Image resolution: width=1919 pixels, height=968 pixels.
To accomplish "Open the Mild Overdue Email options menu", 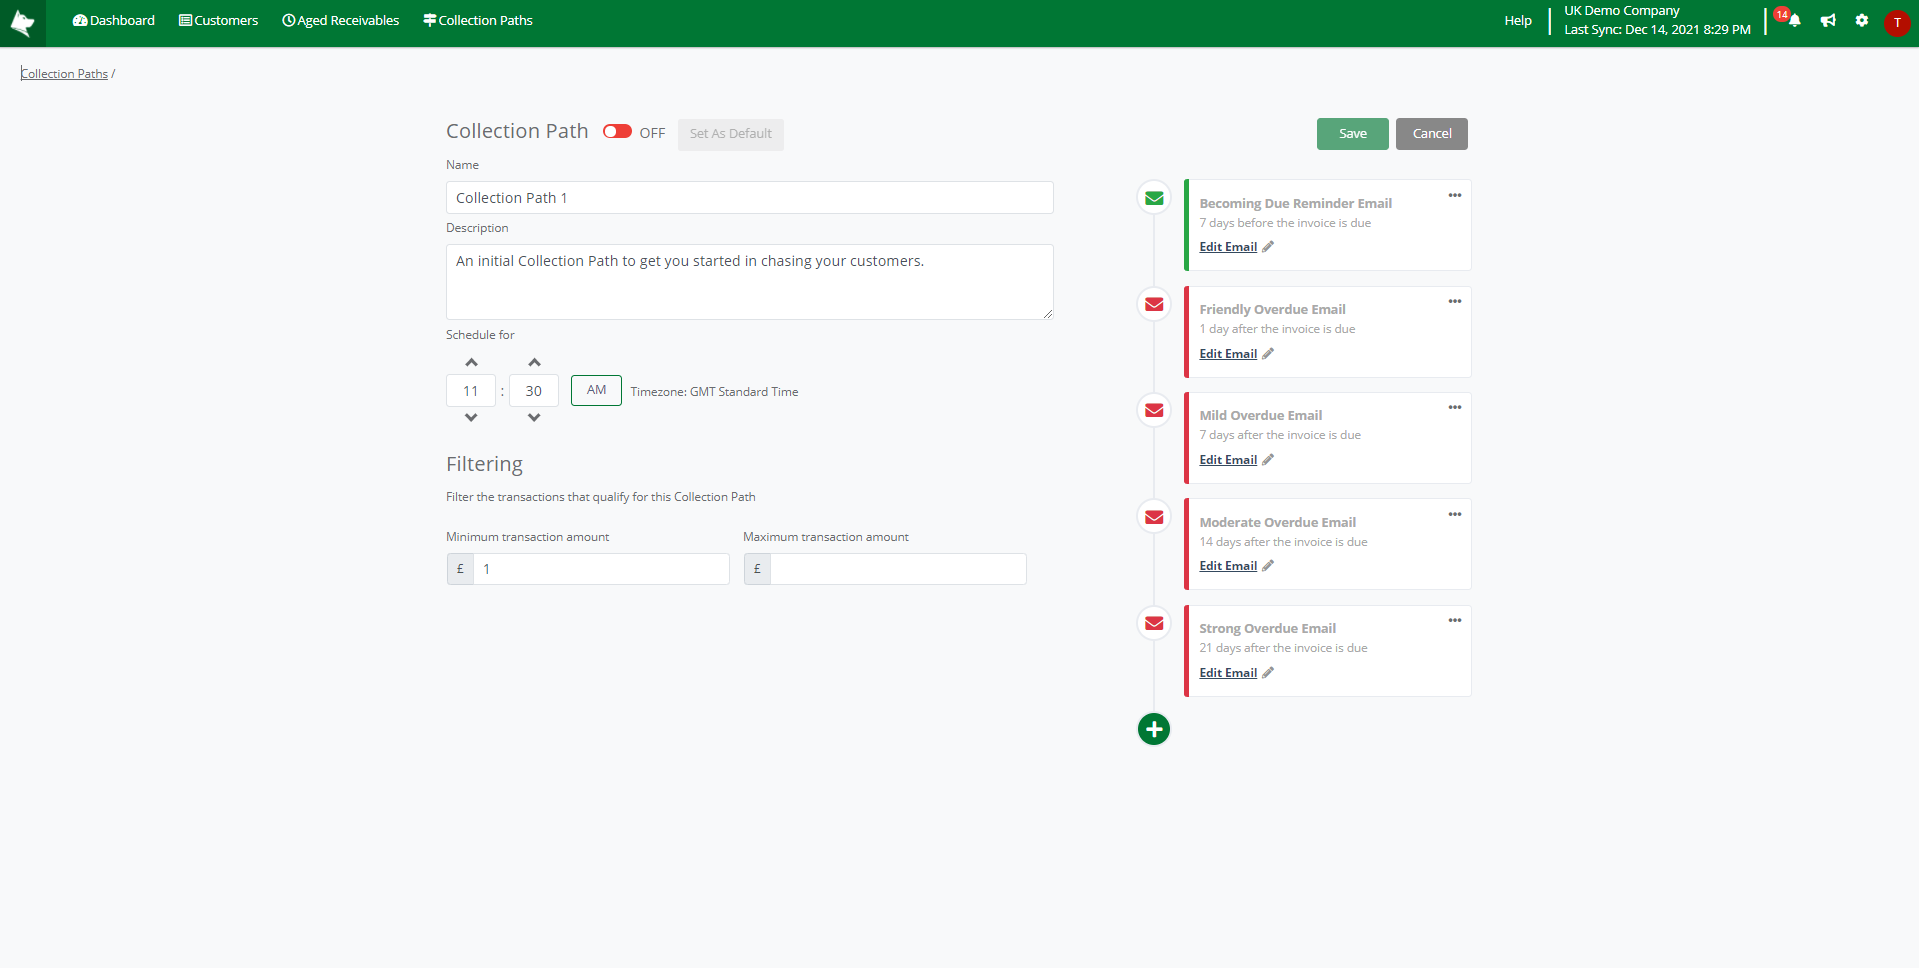I will click(1454, 407).
